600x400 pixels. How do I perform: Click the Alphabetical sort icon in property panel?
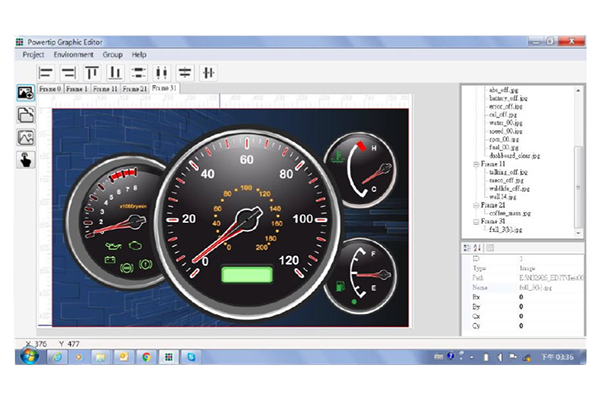coord(477,248)
